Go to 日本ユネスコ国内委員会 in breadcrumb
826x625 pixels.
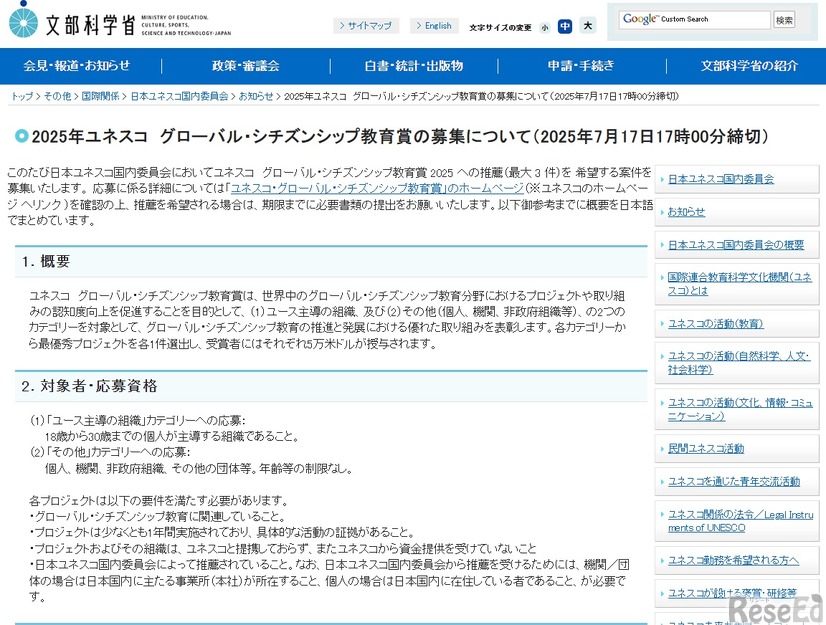[179, 96]
